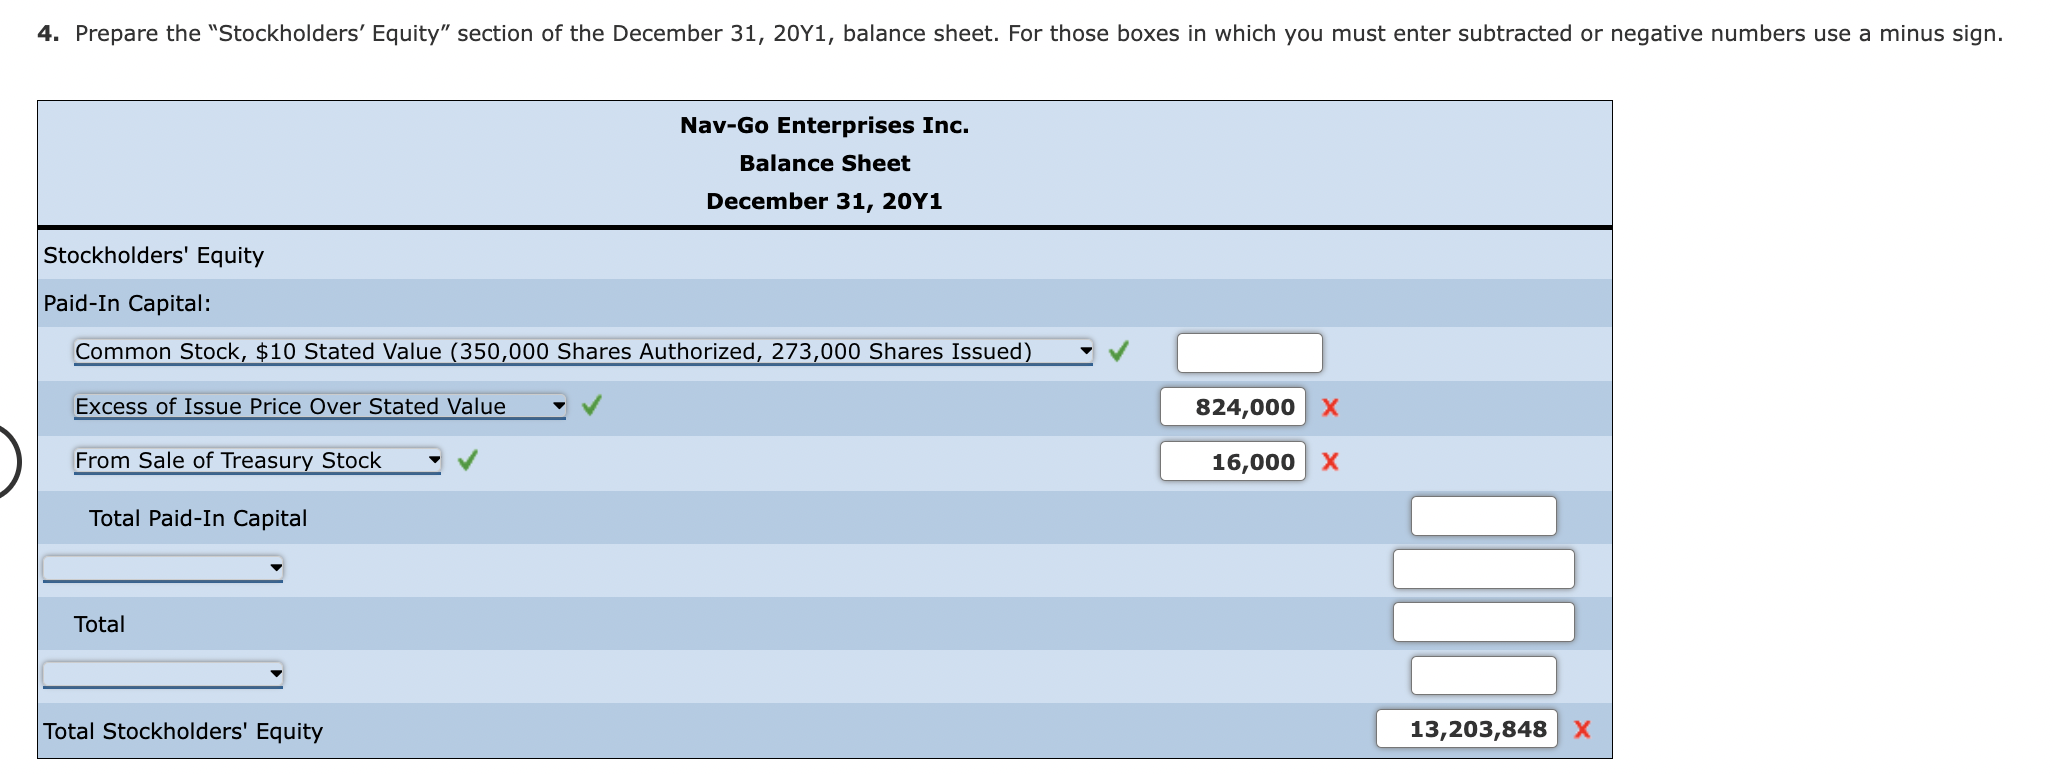Click the Total row amount input box
This screenshot has height=774, width=2054.
(1483, 622)
